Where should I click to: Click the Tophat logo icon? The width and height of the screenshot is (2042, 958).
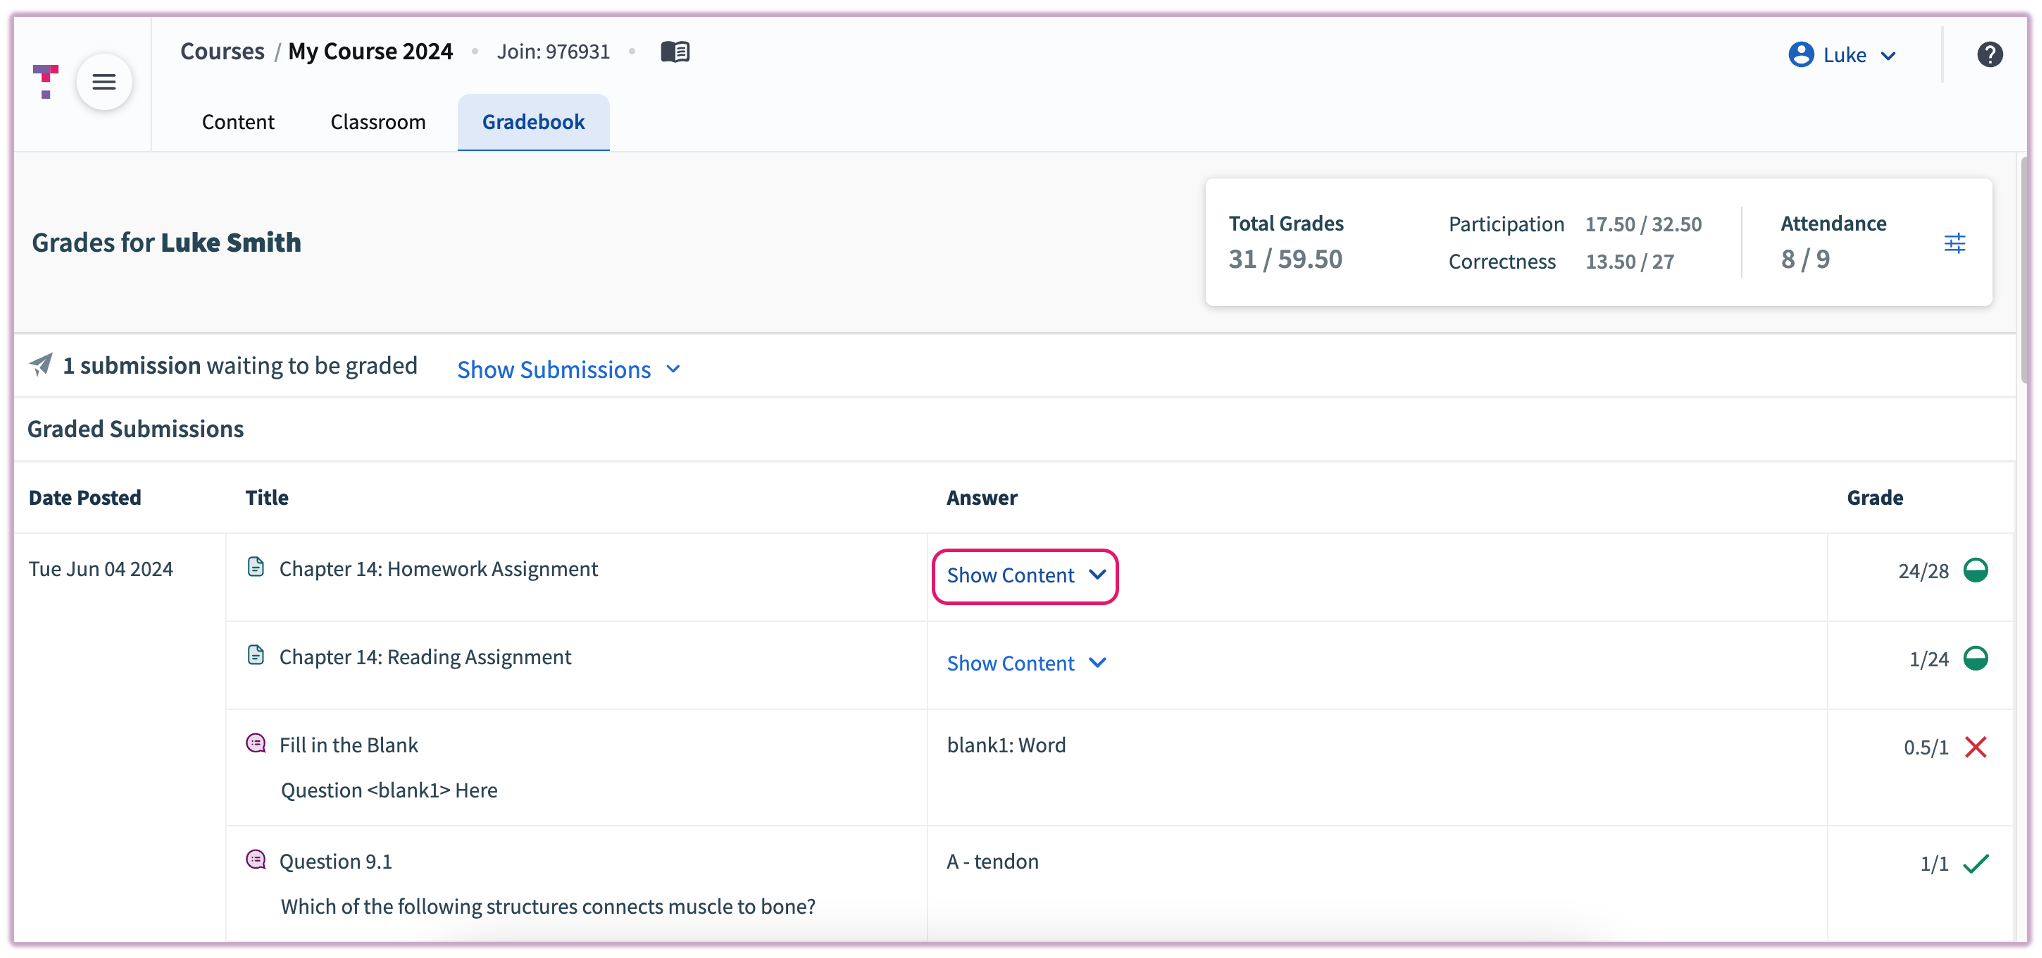click(44, 82)
